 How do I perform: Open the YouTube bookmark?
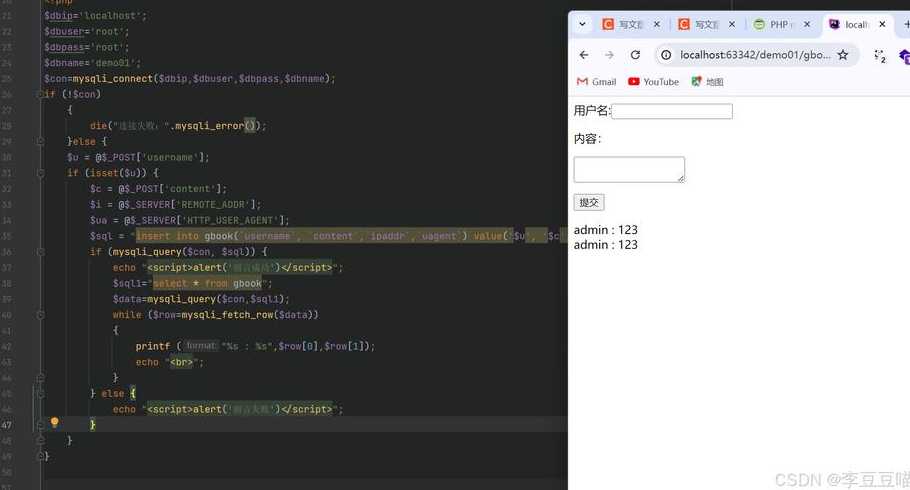coord(653,82)
